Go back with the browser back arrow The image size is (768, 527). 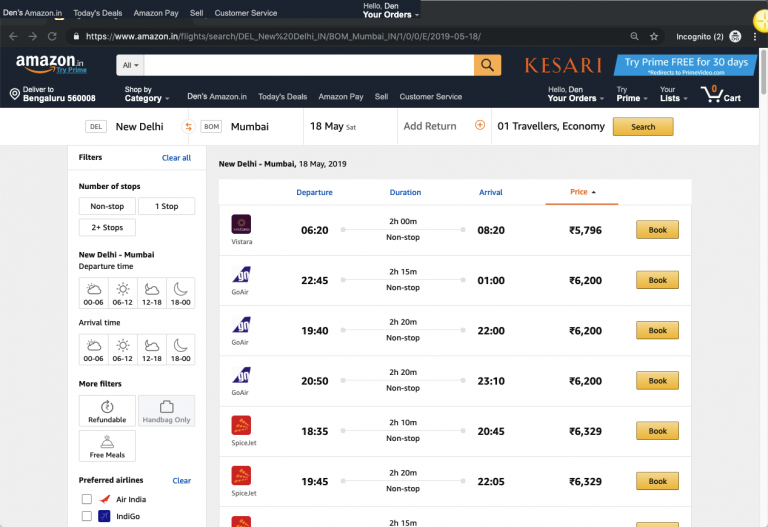[x=13, y=37]
